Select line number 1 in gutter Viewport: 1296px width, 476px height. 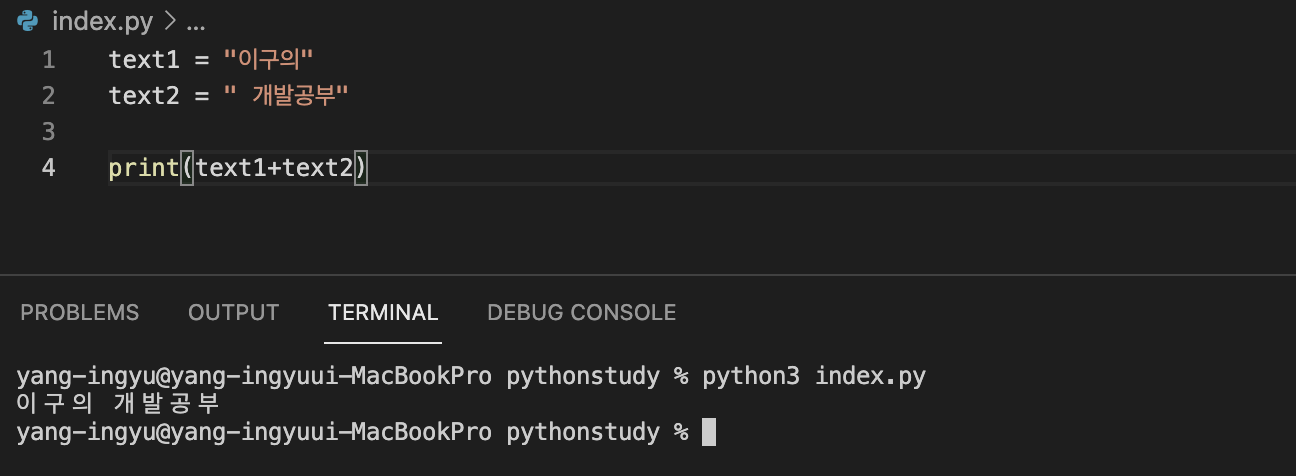coord(49,60)
